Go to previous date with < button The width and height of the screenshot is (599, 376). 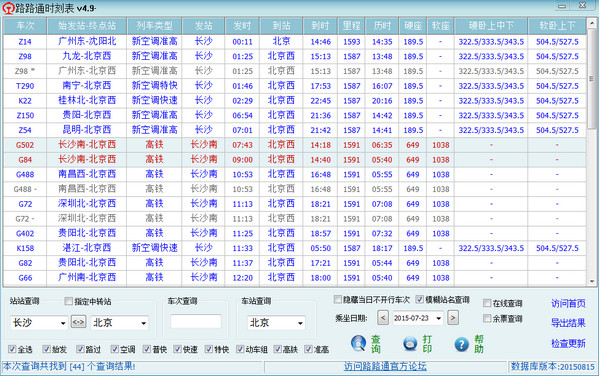383,318
